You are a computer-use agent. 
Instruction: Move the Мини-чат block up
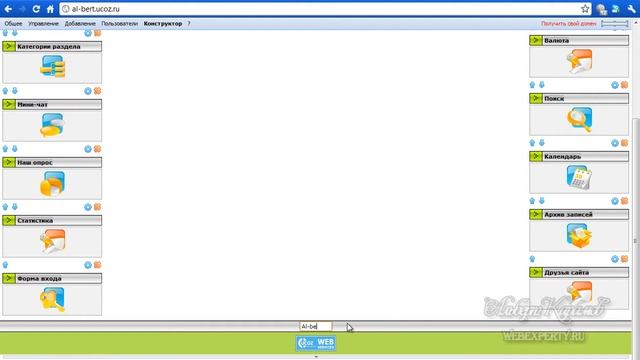tap(5, 91)
